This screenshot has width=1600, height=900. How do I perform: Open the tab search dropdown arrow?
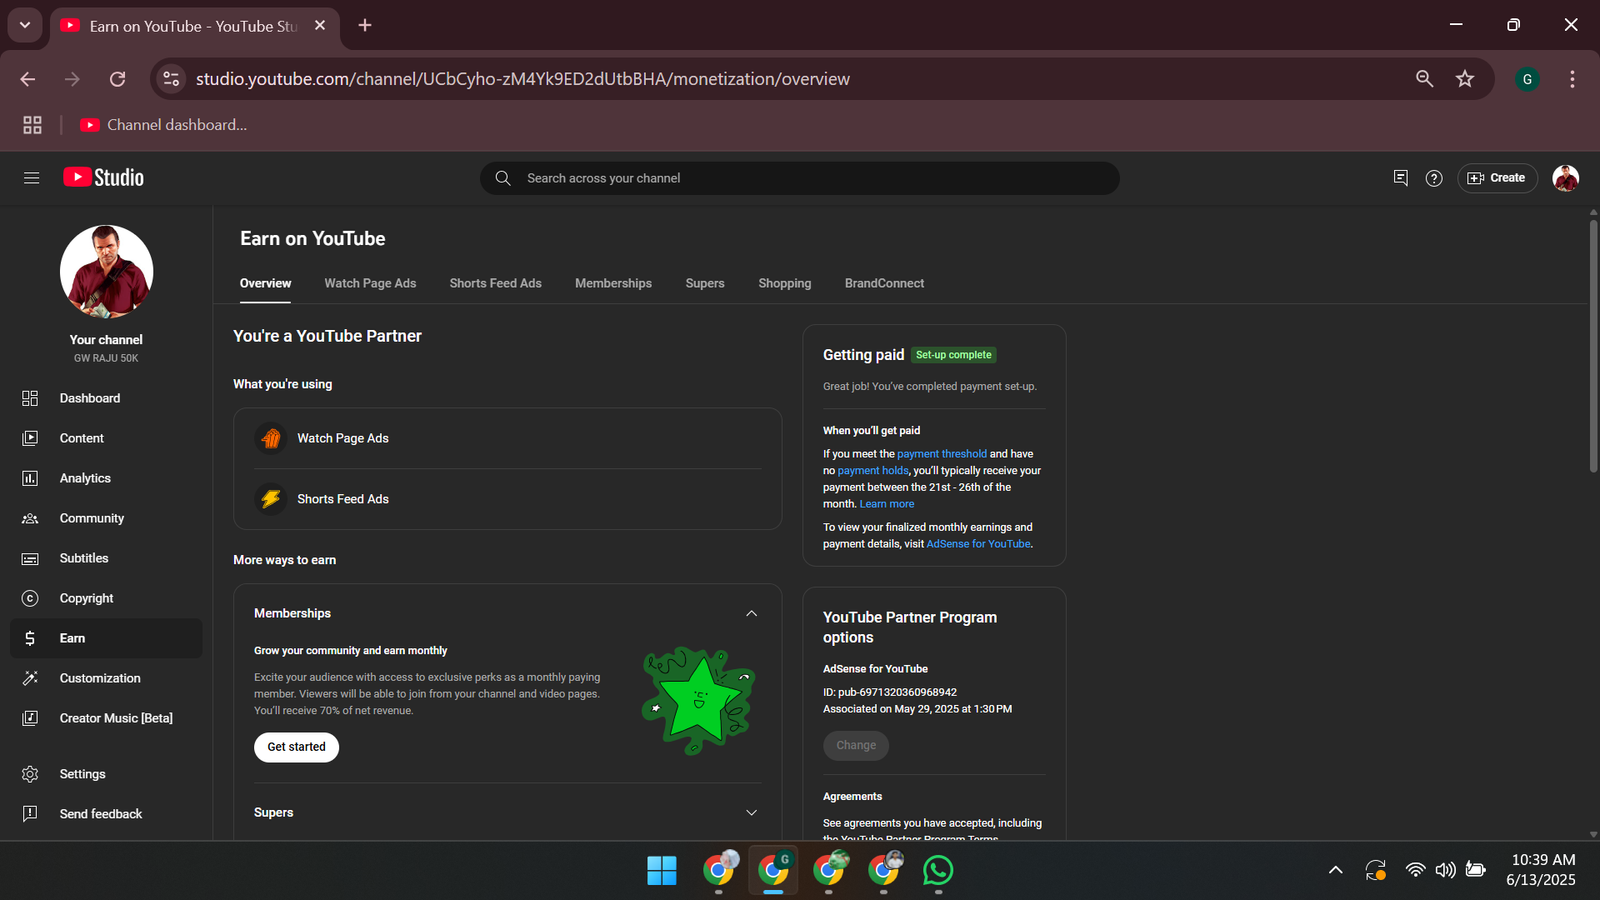point(25,25)
